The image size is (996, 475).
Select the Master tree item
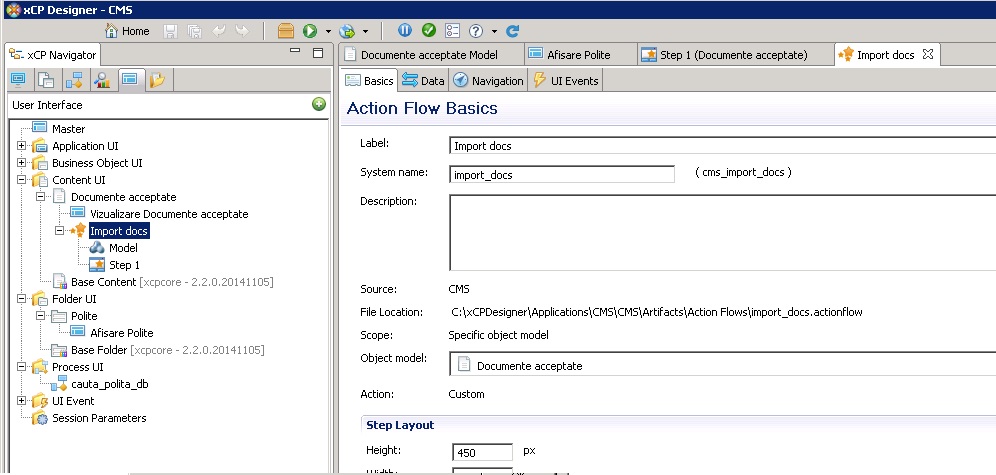pyautogui.click(x=69, y=128)
